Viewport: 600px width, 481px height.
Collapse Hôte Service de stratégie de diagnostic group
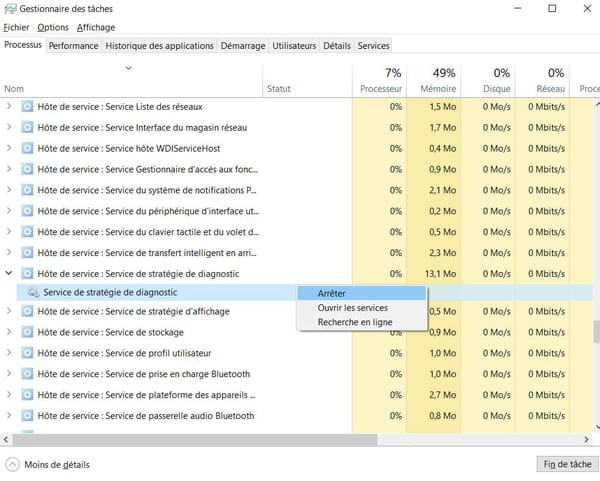(x=9, y=273)
